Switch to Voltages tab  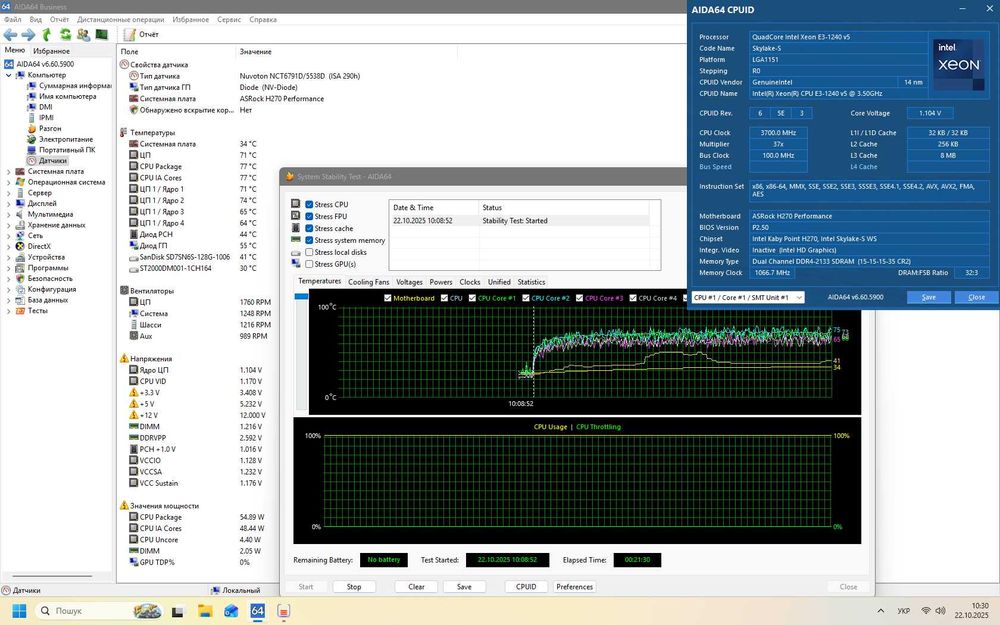409,282
